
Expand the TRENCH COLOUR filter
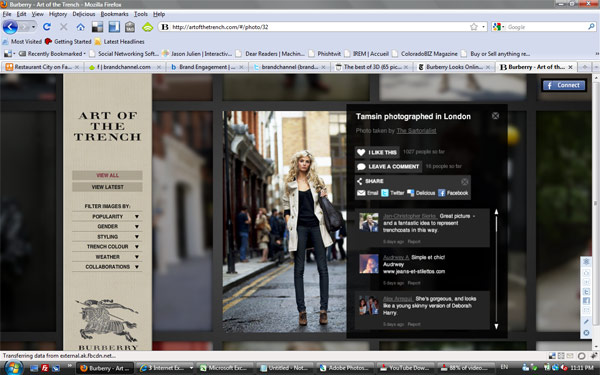coord(107,247)
